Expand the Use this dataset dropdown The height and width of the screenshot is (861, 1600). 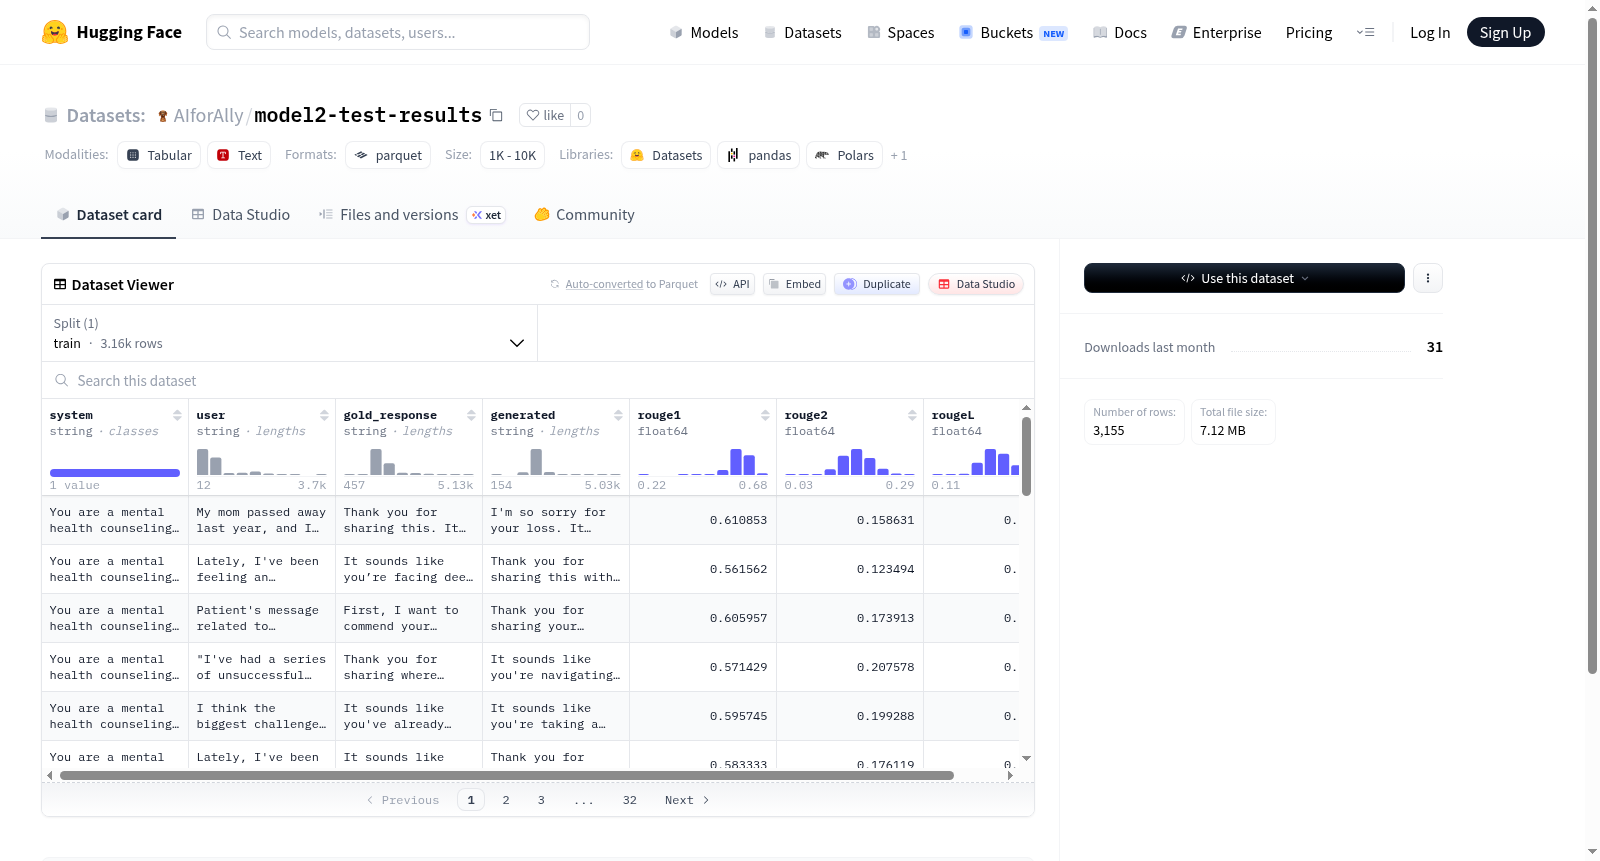coord(1244,278)
